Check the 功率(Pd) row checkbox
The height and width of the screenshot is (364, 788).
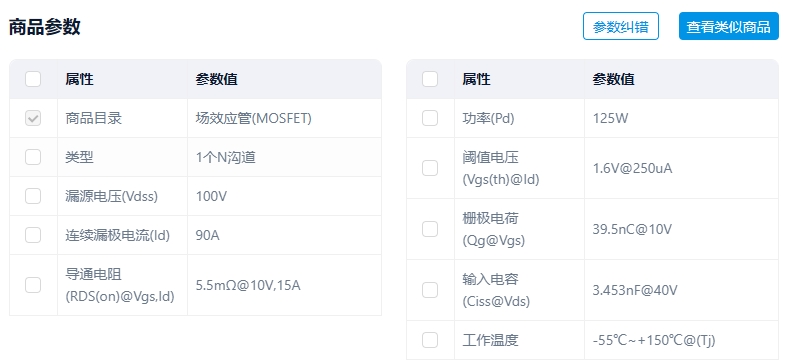(430, 118)
